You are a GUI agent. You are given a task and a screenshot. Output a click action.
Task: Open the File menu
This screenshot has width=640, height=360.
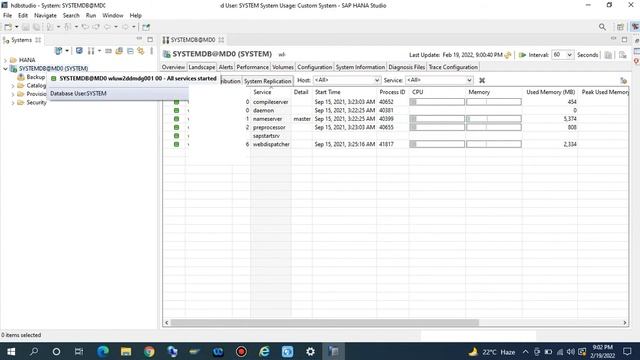click(x=7, y=16)
